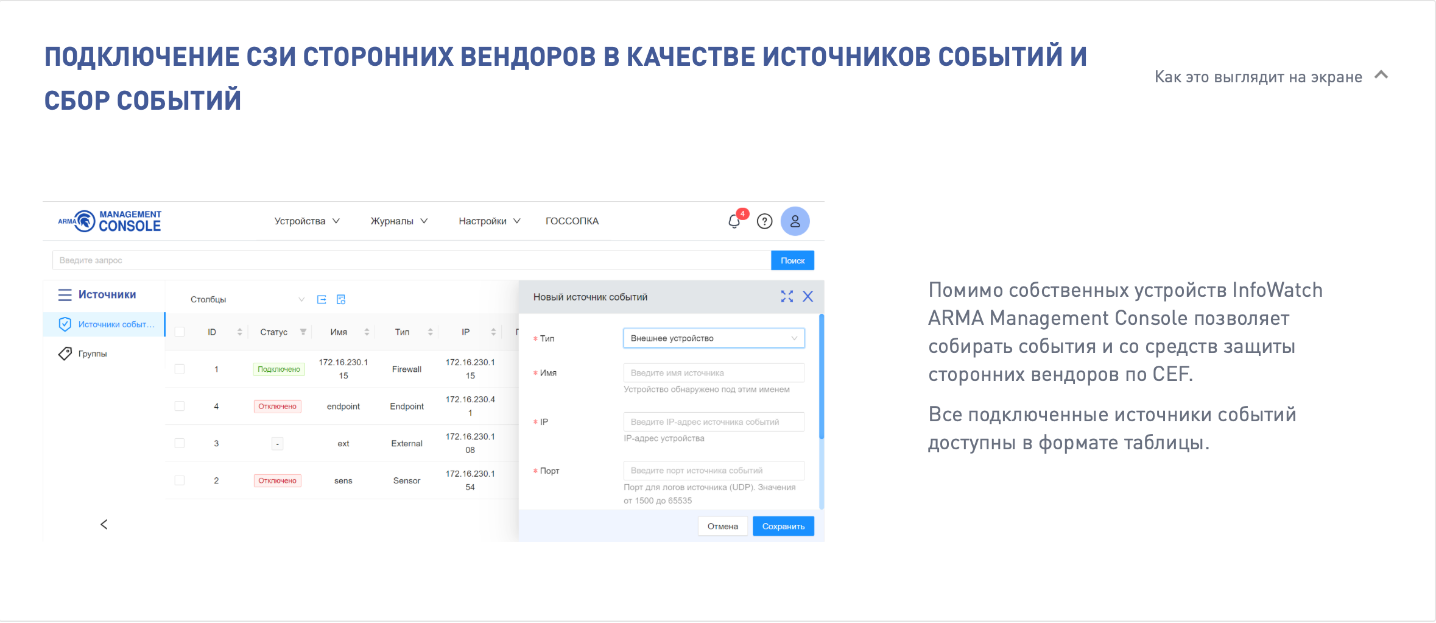This screenshot has height=623, width=1436.
Task: Click the shield icon of Источники событий
Action: 65,324
